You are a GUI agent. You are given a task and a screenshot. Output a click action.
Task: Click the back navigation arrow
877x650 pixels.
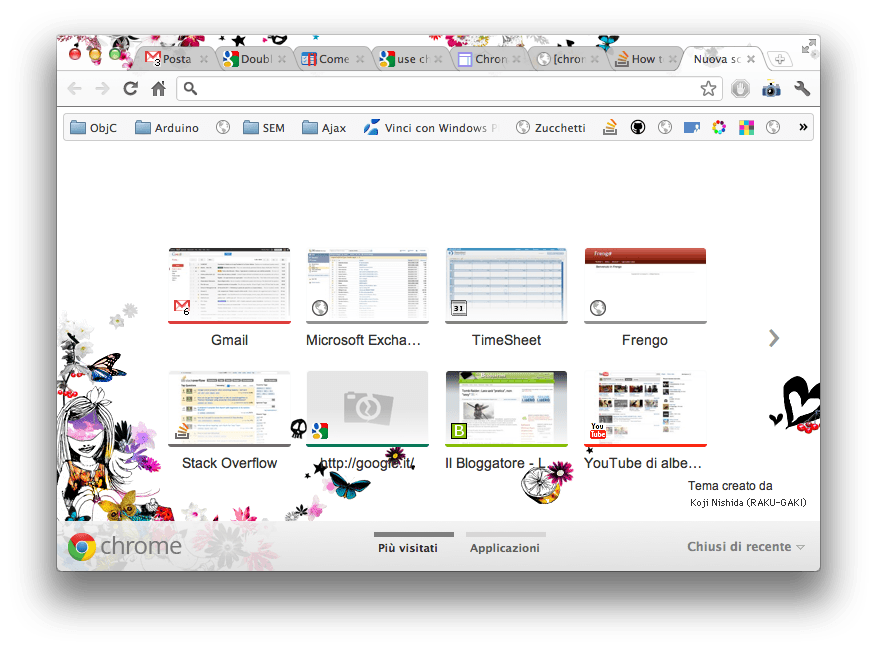coord(75,89)
